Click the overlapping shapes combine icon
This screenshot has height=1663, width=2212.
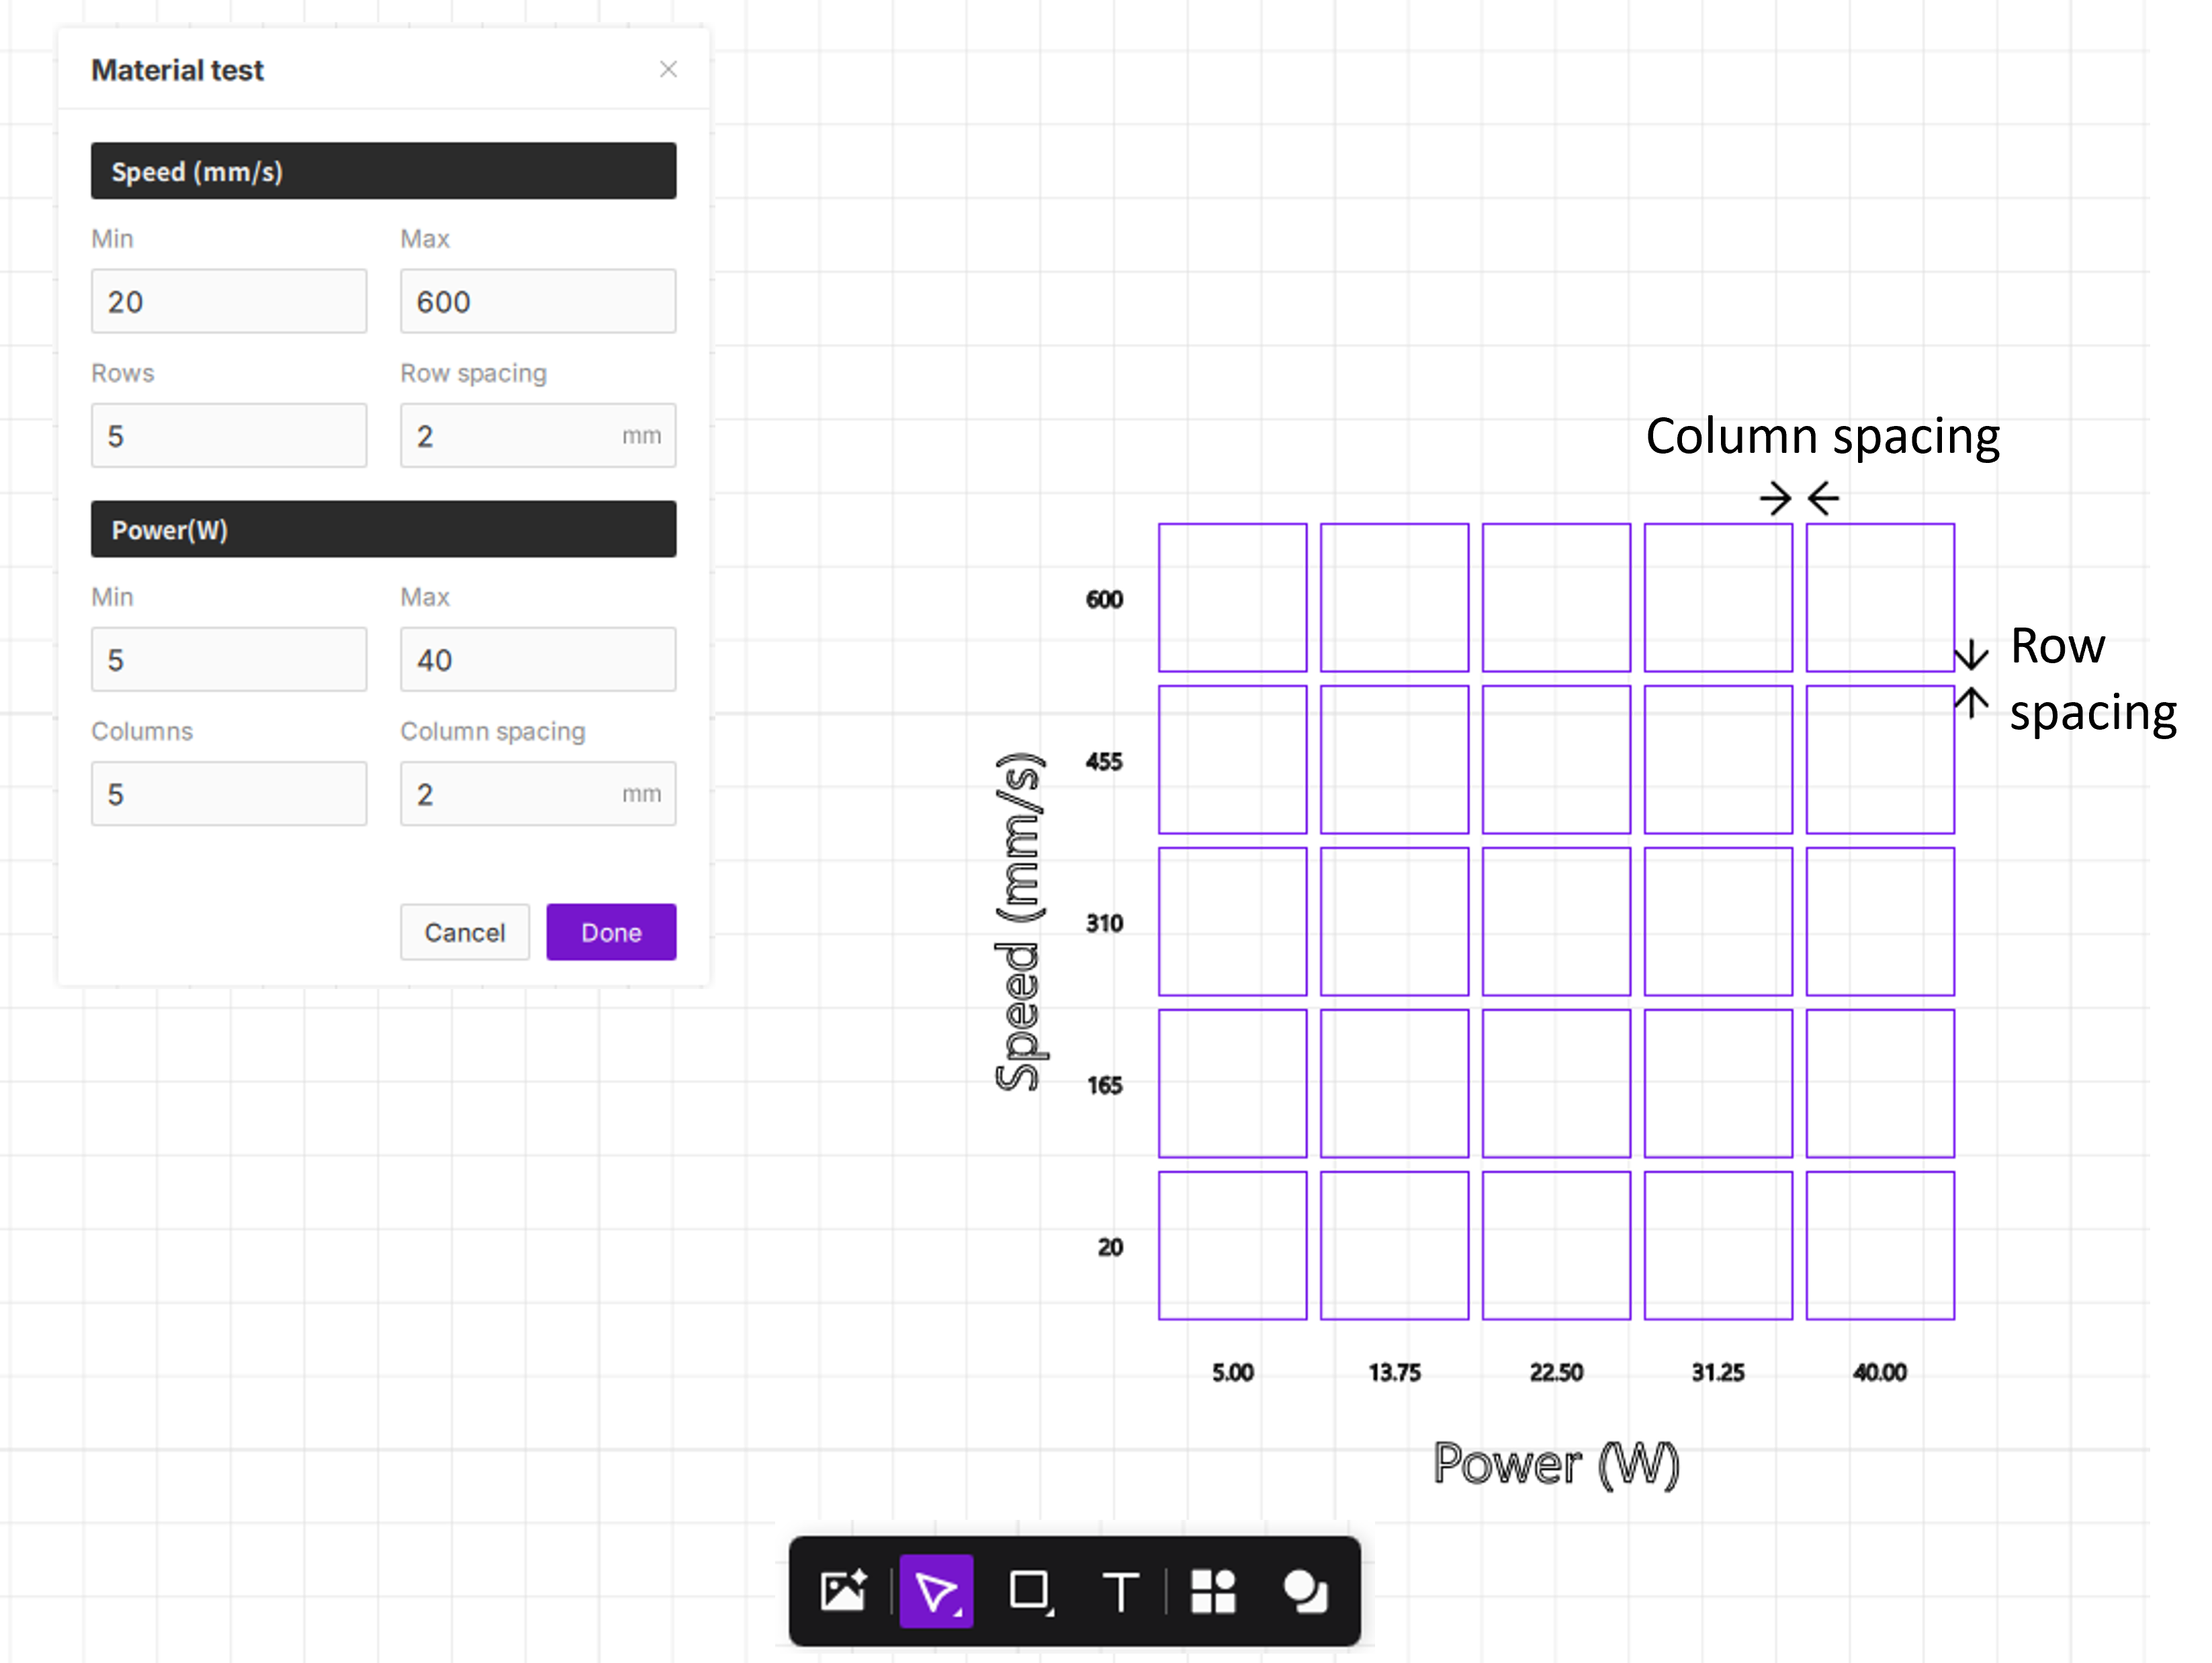(1305, 1590)
